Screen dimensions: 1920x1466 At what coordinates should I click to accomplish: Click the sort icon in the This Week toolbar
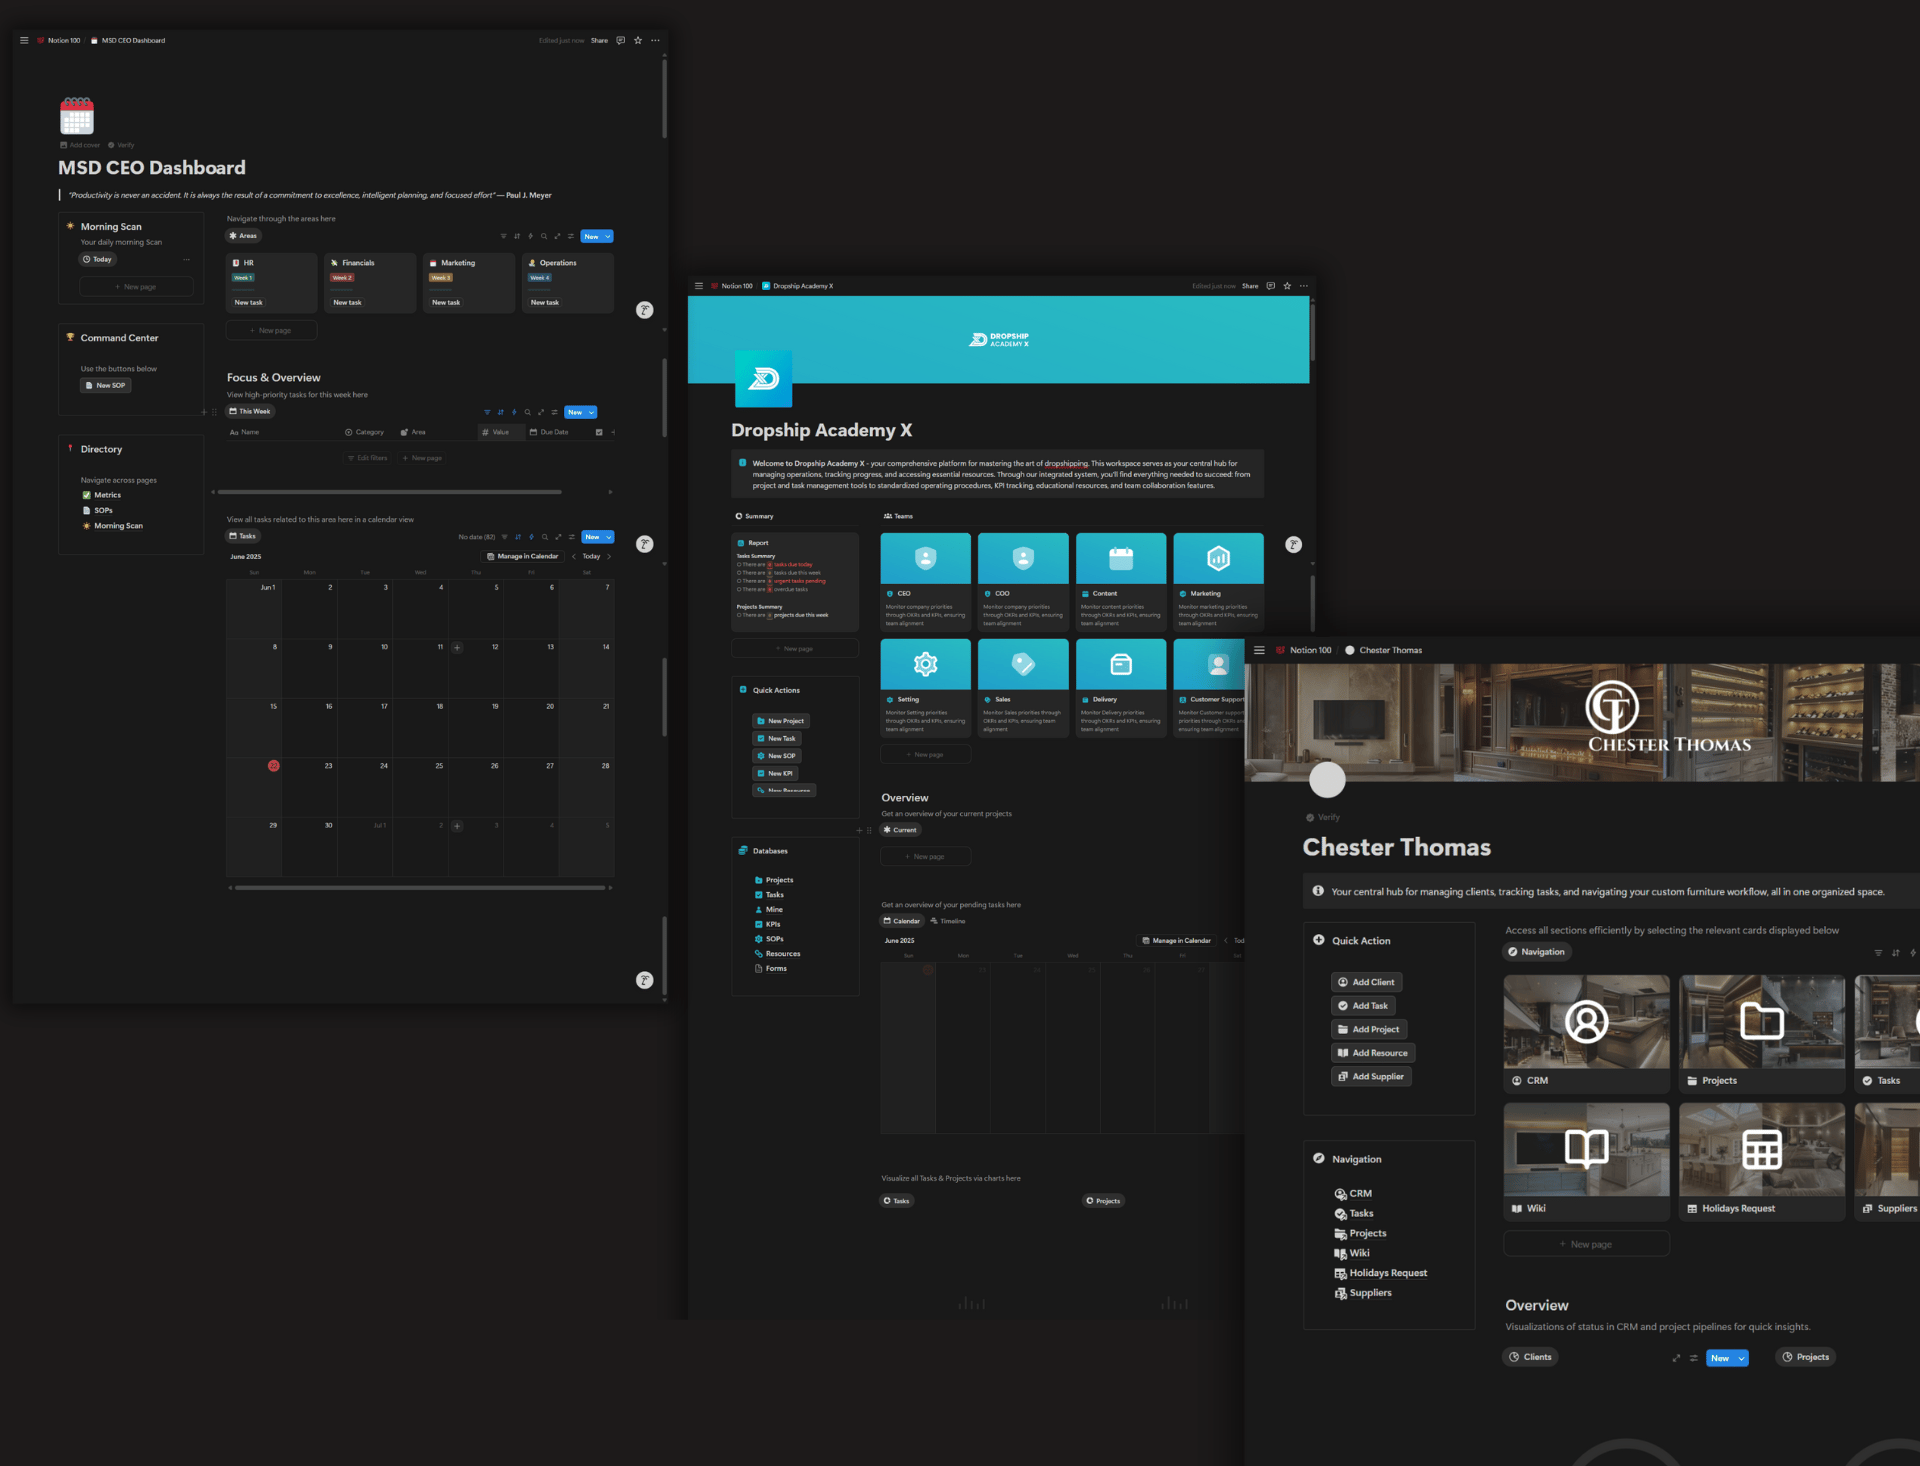tap(501, 412)
